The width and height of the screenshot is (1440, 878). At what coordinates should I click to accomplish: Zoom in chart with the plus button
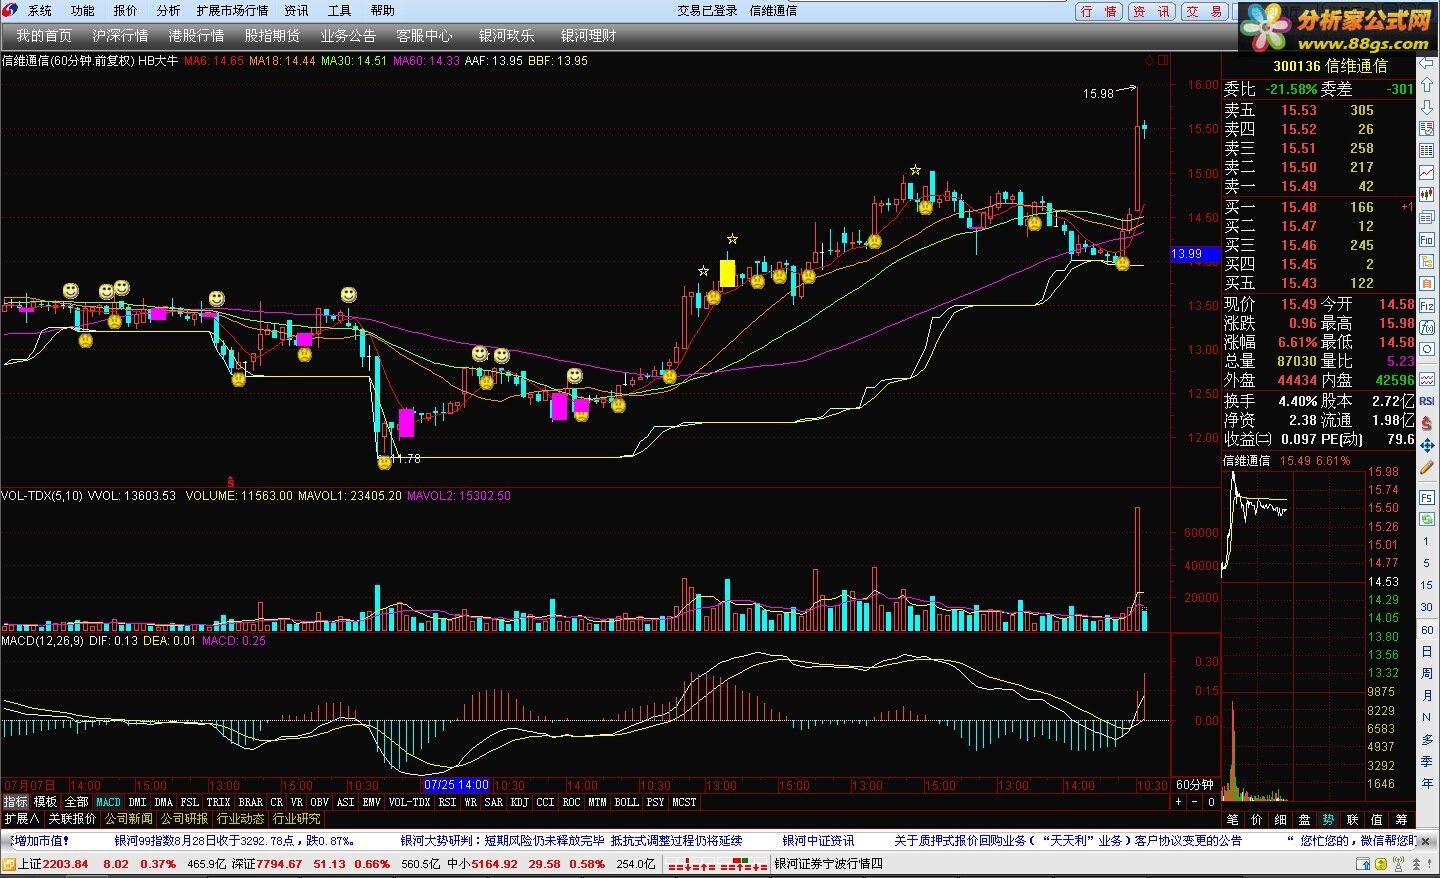pos(1178,802)
